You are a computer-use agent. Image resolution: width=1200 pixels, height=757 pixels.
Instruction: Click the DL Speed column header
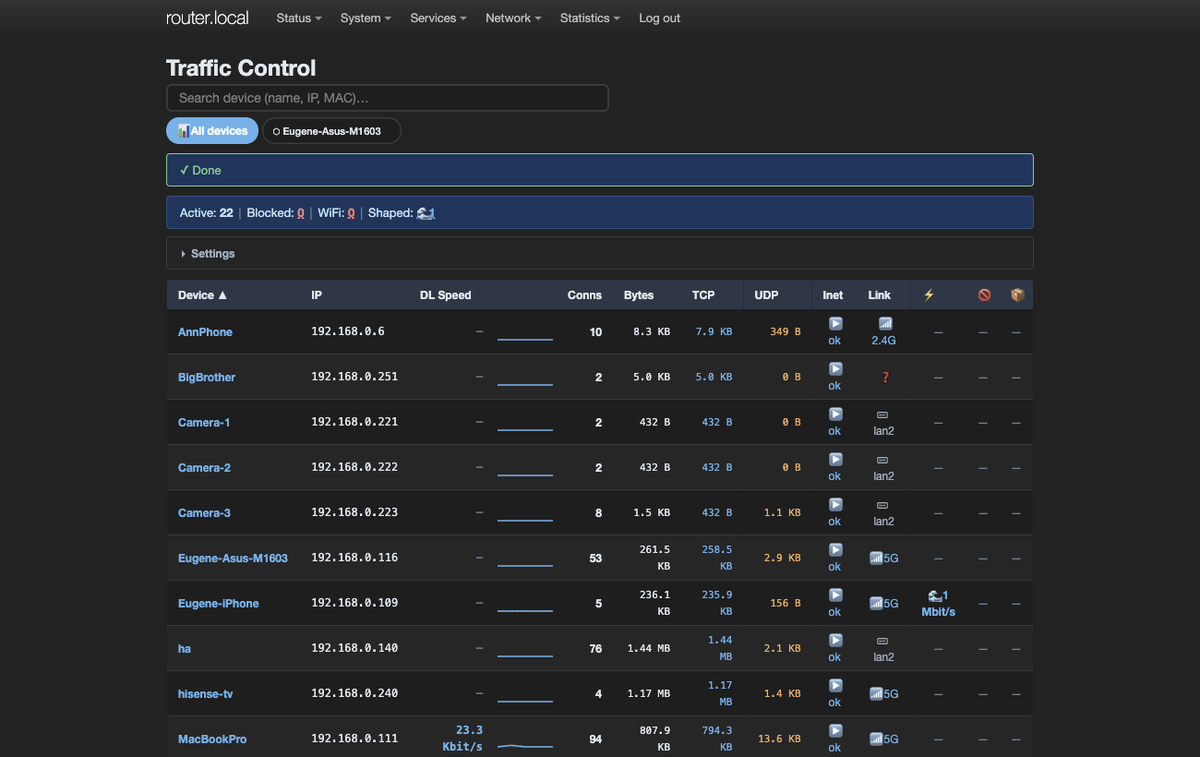tap(445, 295)
